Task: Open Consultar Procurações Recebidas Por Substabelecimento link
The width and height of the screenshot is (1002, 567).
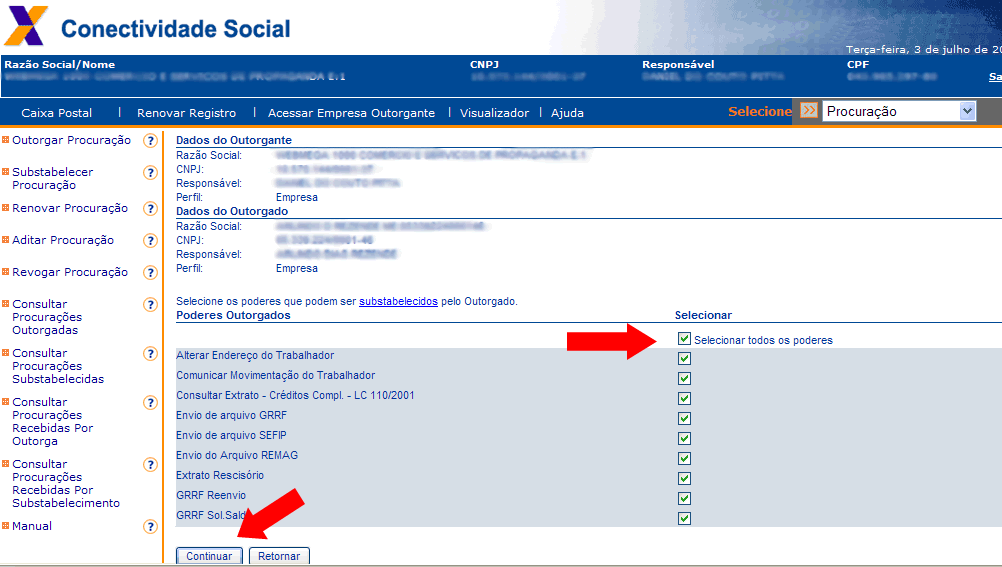Action: point(66,483)
